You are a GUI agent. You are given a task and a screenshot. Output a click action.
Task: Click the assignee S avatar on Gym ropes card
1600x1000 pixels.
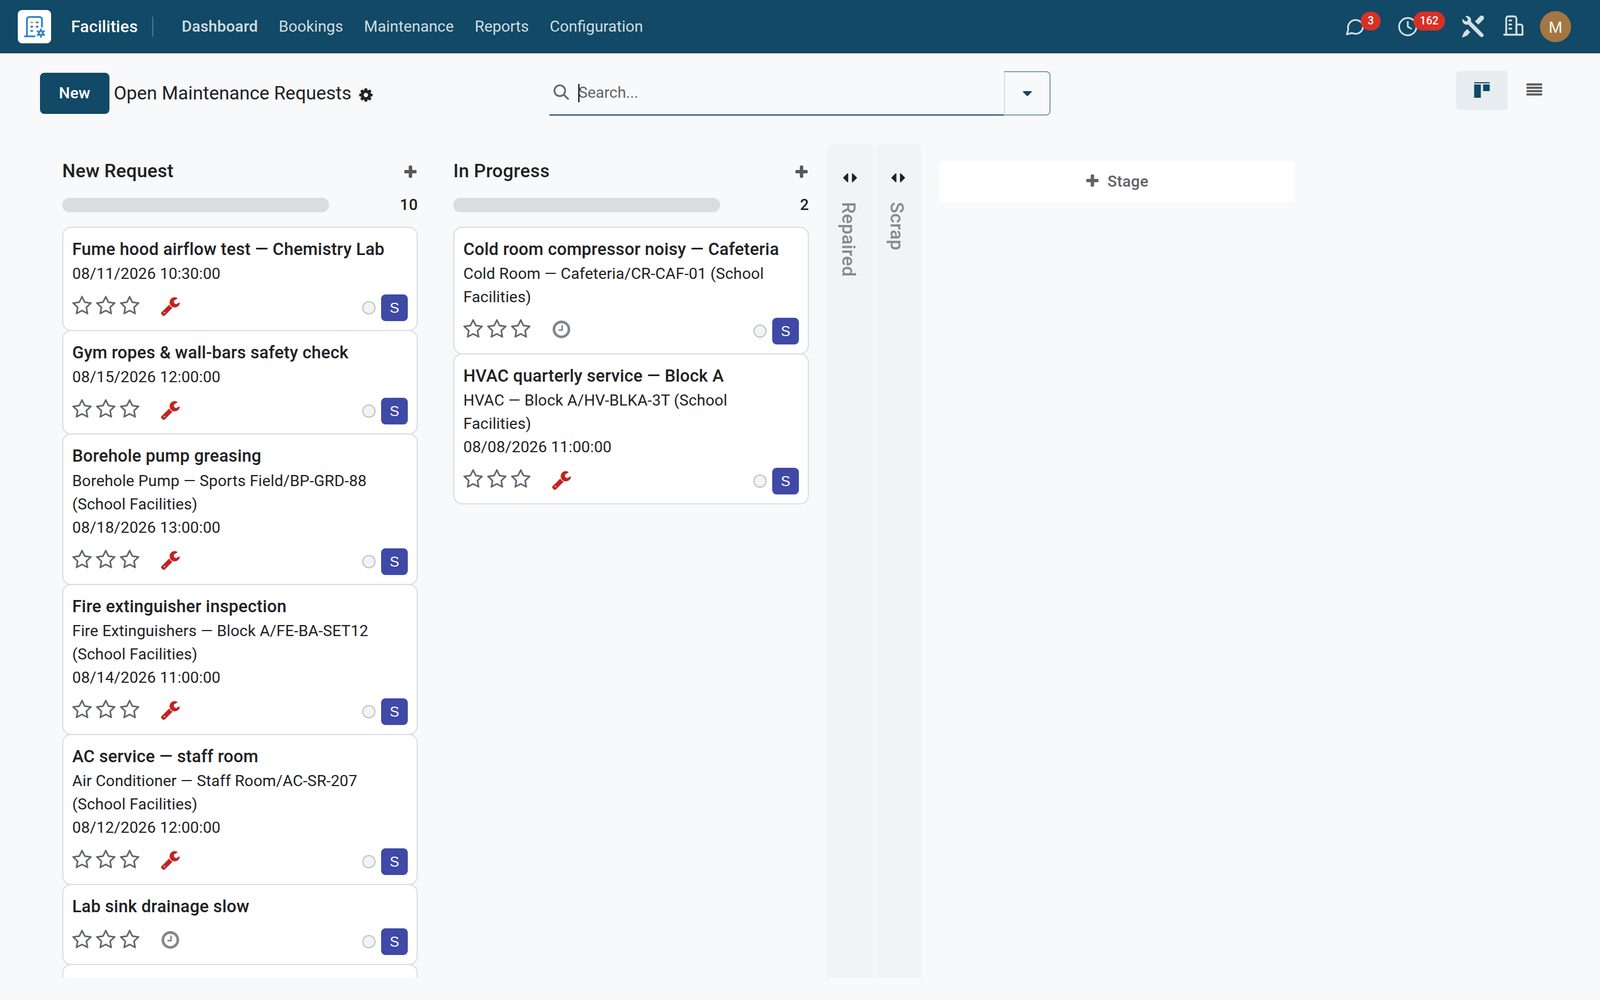[x=394, y=411]
